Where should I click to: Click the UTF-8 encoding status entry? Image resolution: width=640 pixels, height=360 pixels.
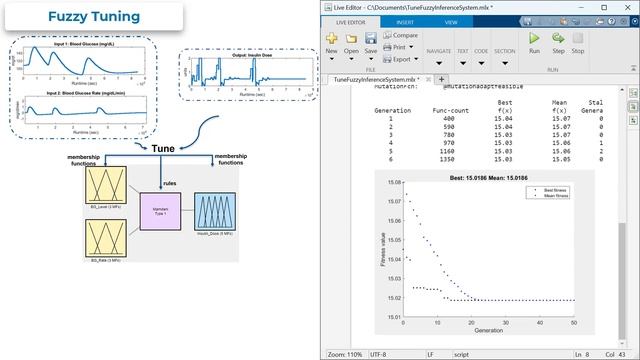(378, 355)
